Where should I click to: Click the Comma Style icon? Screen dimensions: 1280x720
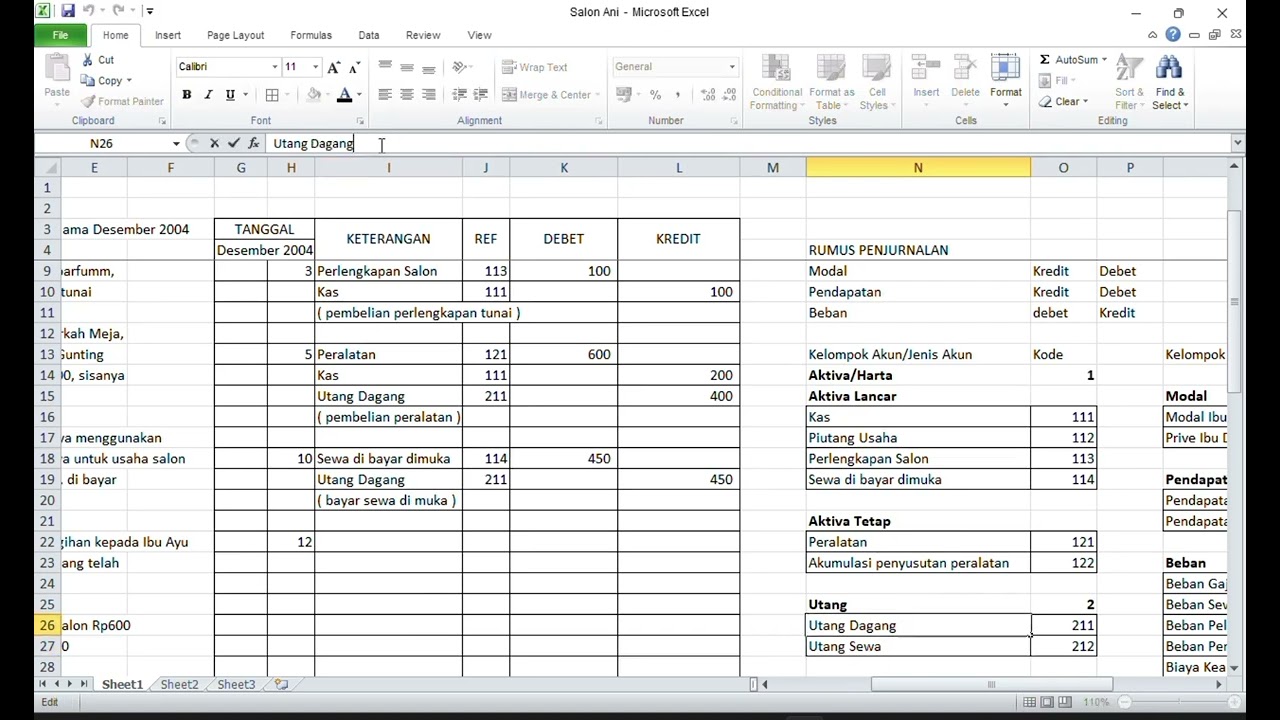click(677, 95)
